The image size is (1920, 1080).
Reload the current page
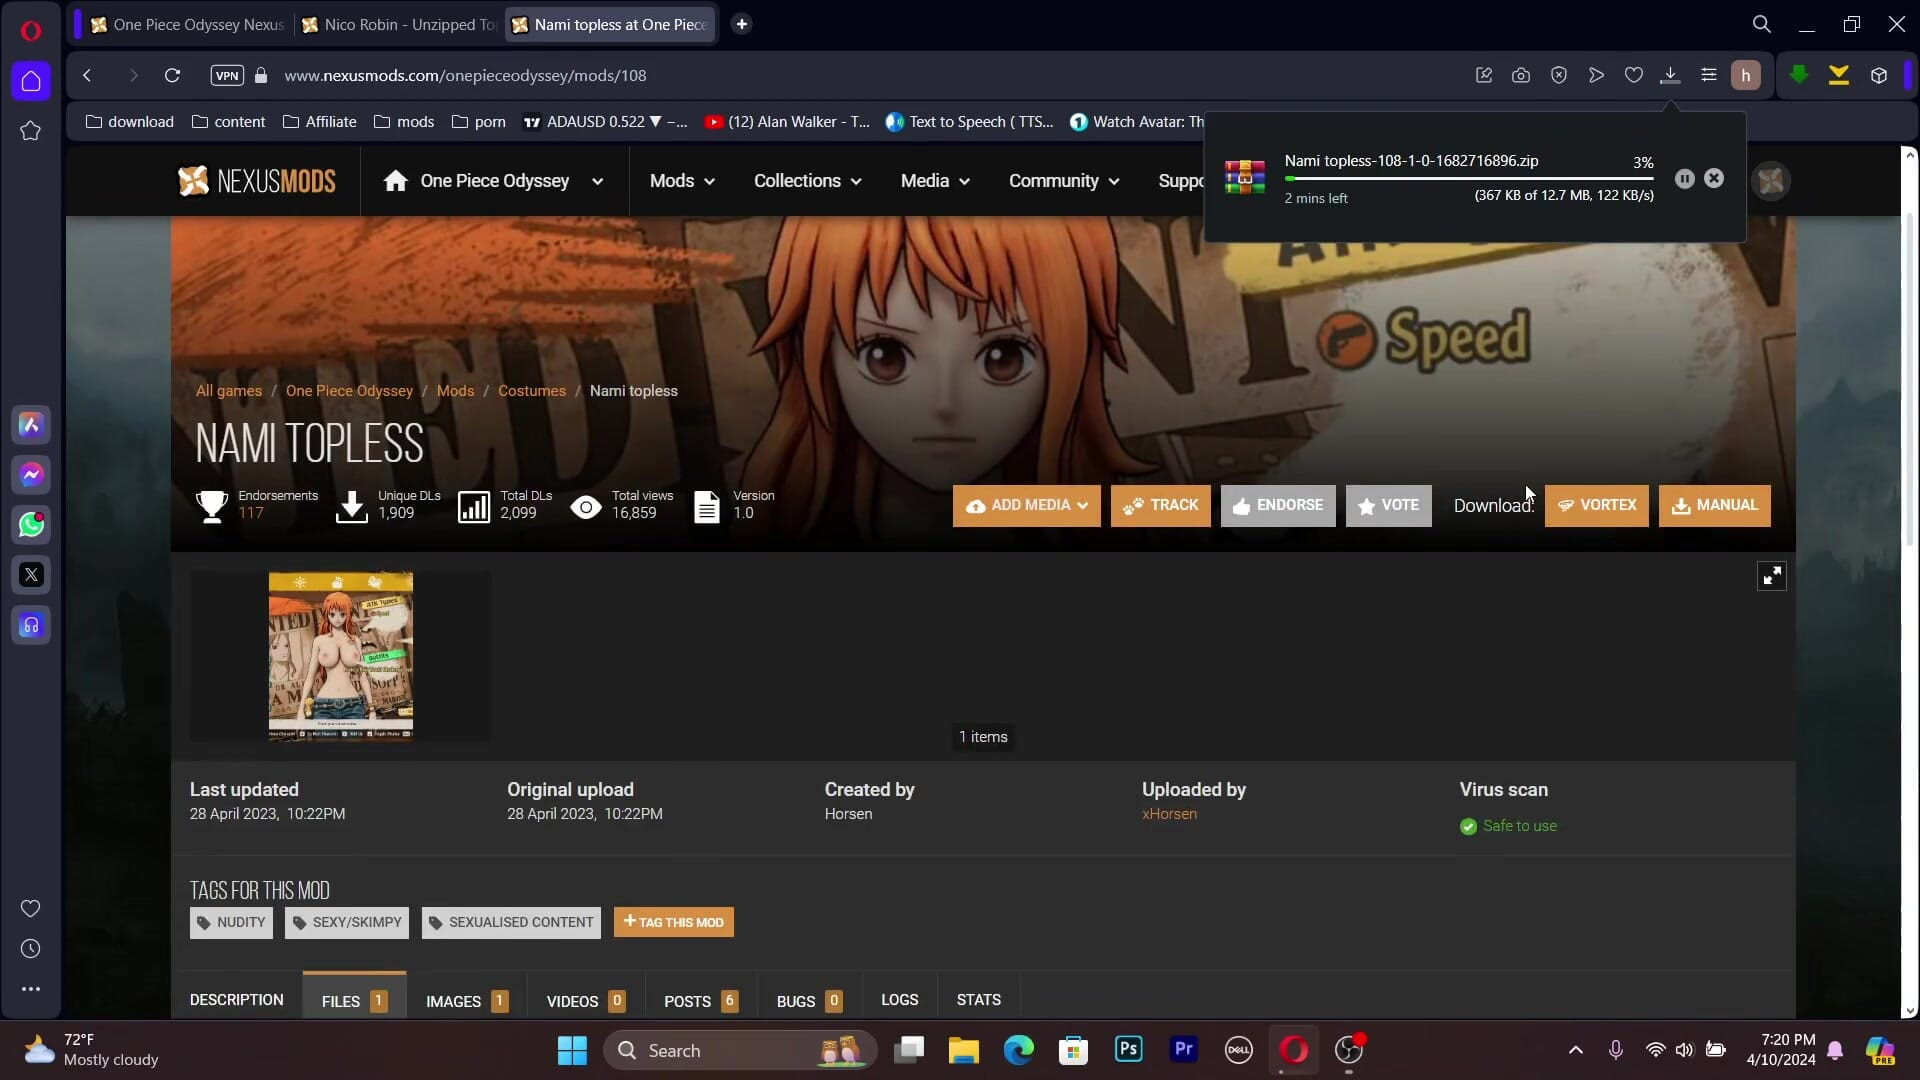coord(172,76)
